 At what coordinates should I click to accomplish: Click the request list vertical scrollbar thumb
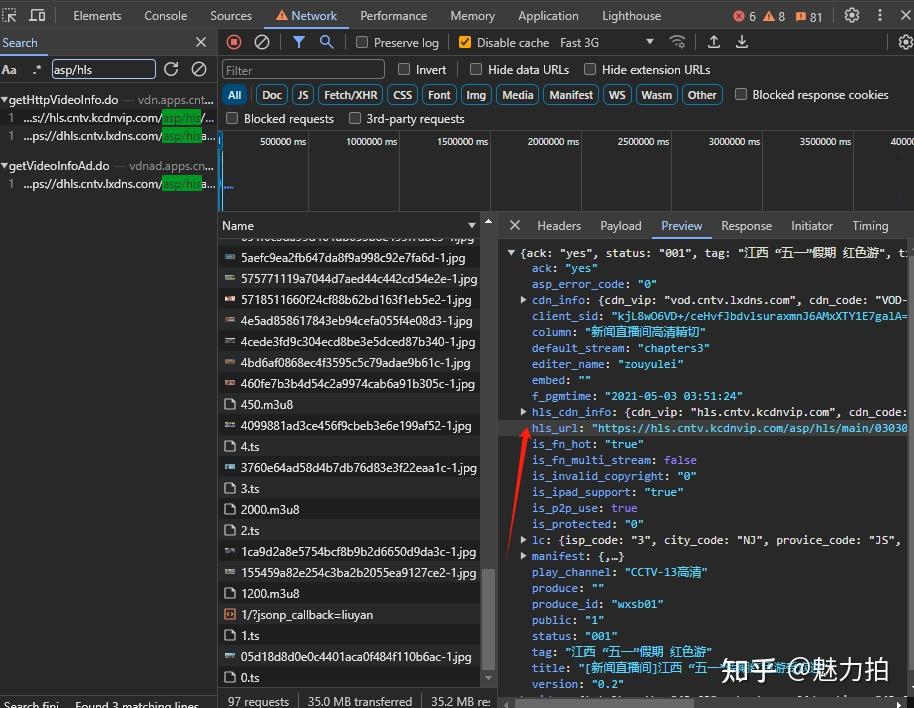point(488,619)
